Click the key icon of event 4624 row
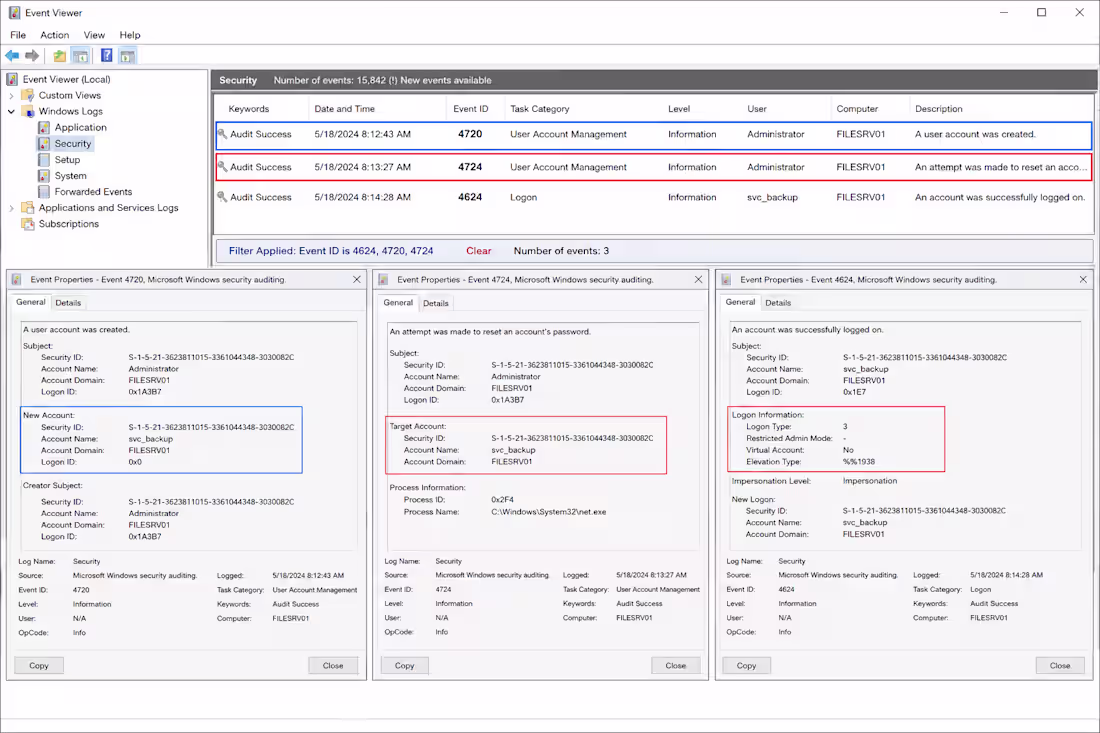 (x=222, y=196)
